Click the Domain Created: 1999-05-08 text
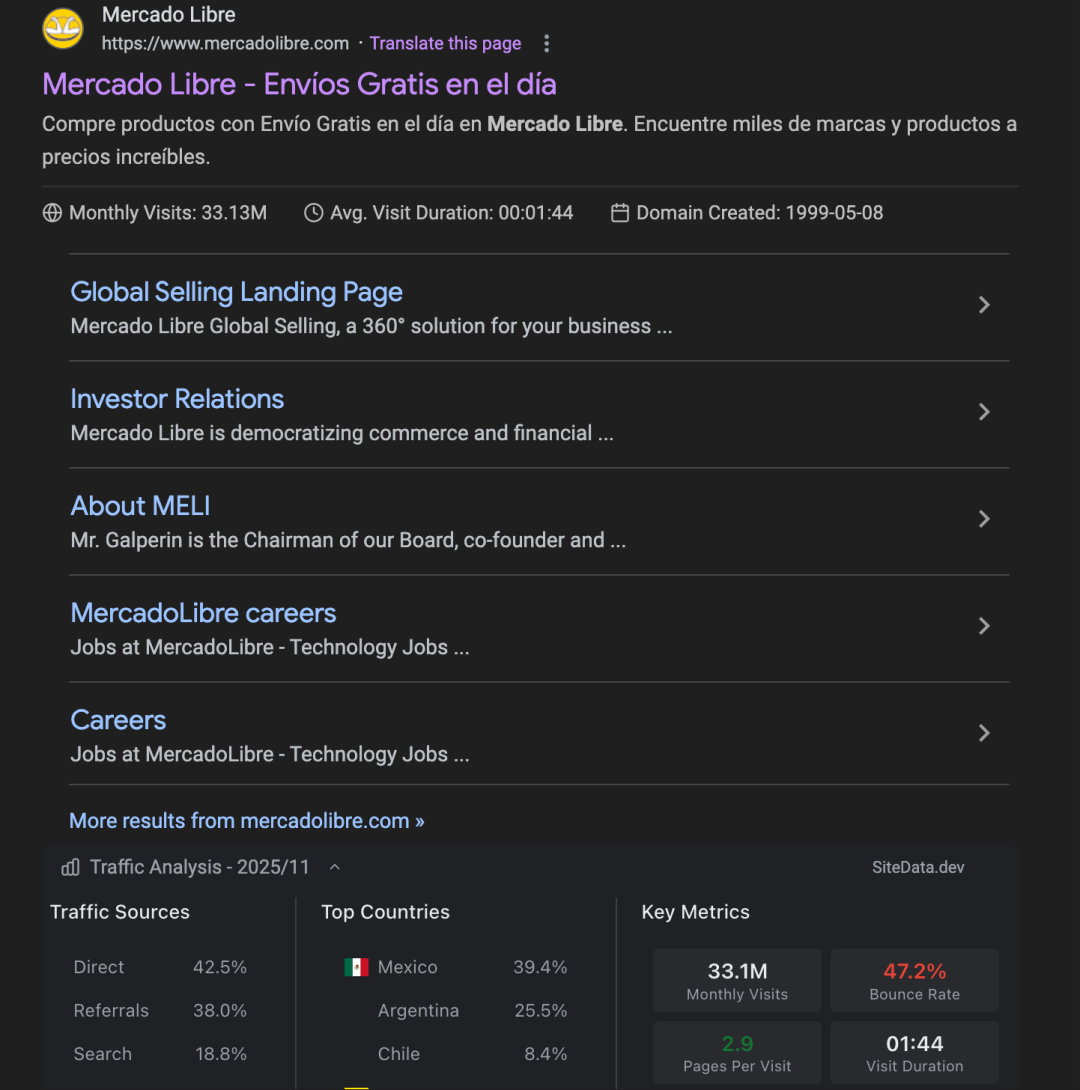 click(x=760, y=213)
